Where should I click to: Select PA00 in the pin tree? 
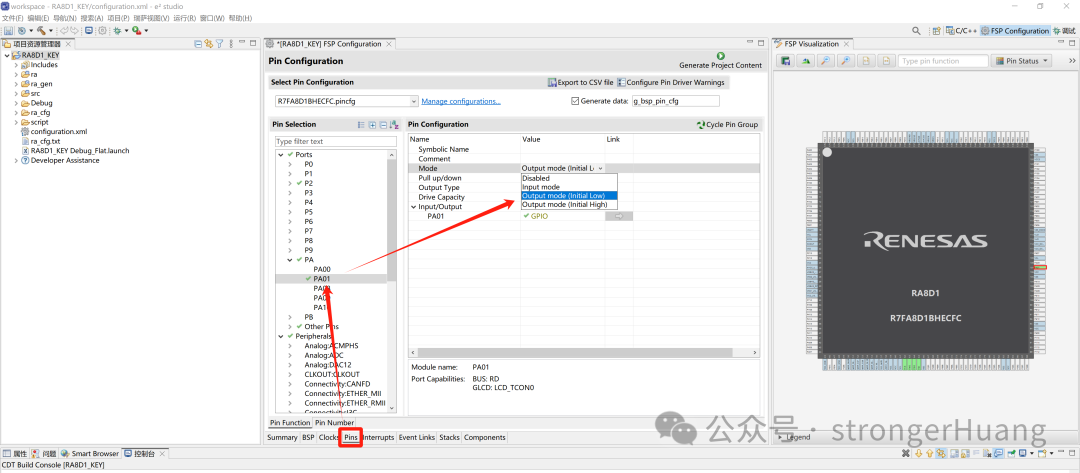click(322, 269)
